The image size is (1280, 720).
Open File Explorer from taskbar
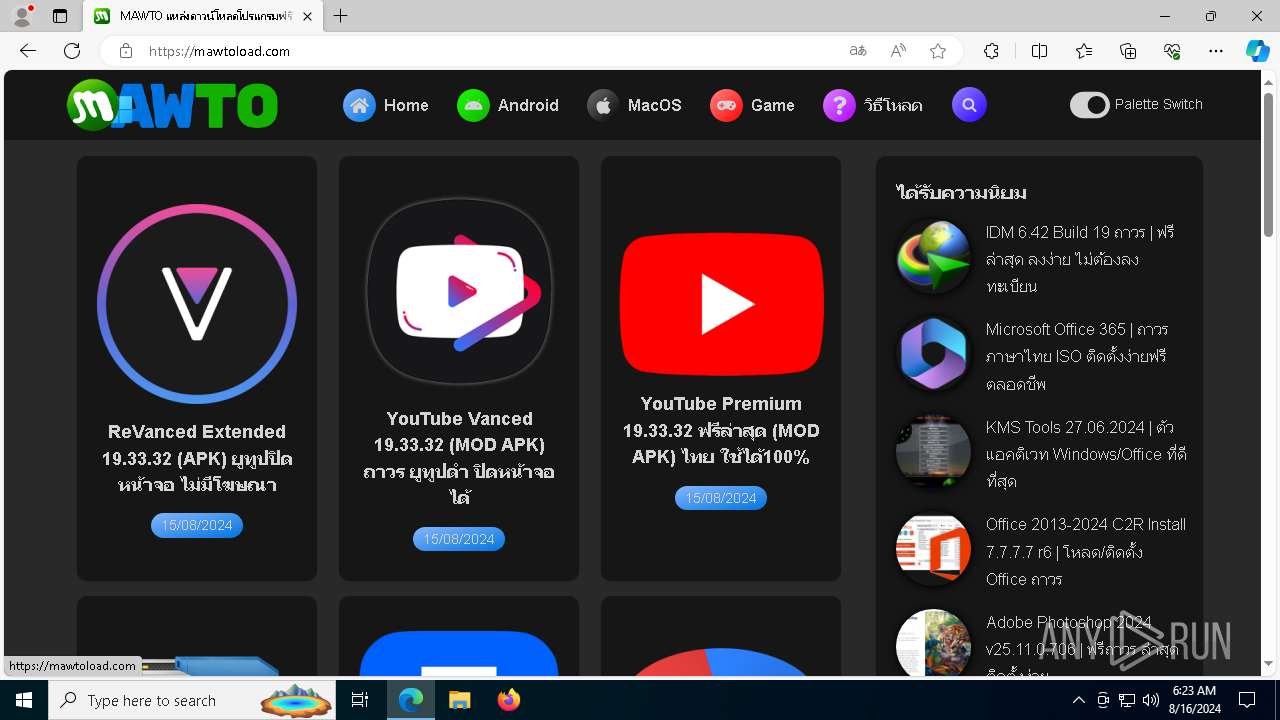(459, 700)
